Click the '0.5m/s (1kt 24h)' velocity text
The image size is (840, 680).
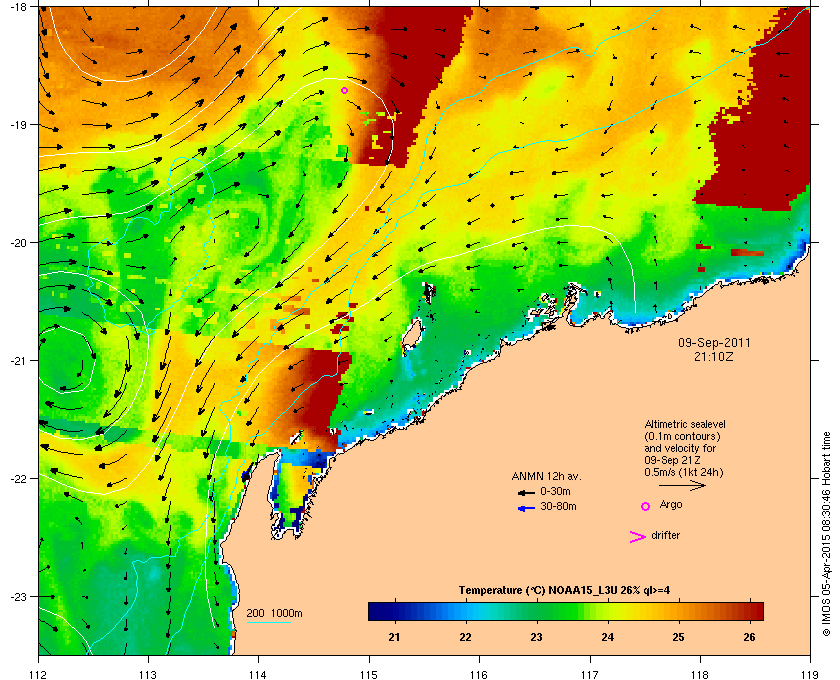coord(684,472)
